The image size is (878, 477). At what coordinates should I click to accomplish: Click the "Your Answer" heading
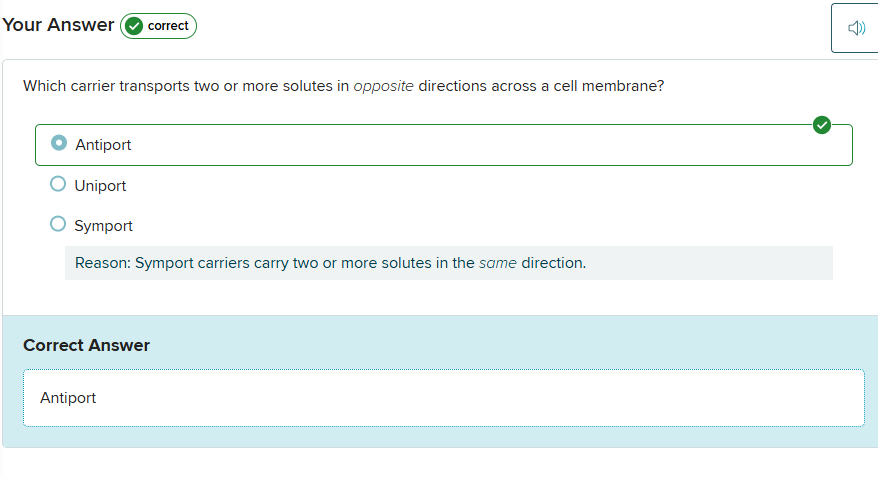tap(58, 25)
